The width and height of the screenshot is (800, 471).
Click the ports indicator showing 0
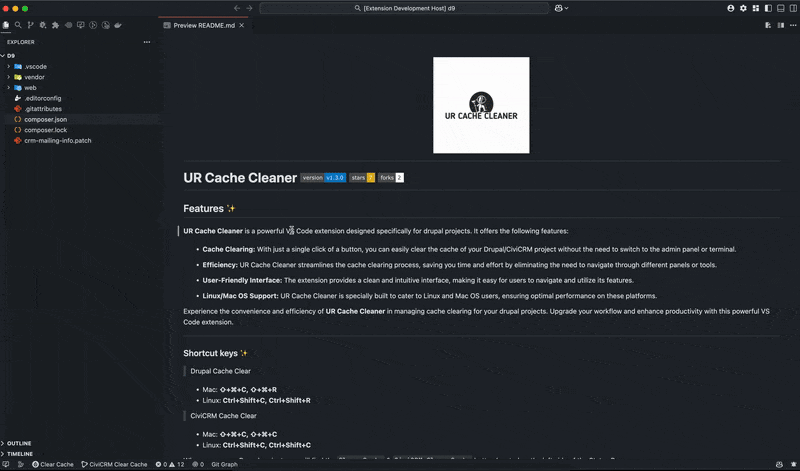(x=198, y=464)
